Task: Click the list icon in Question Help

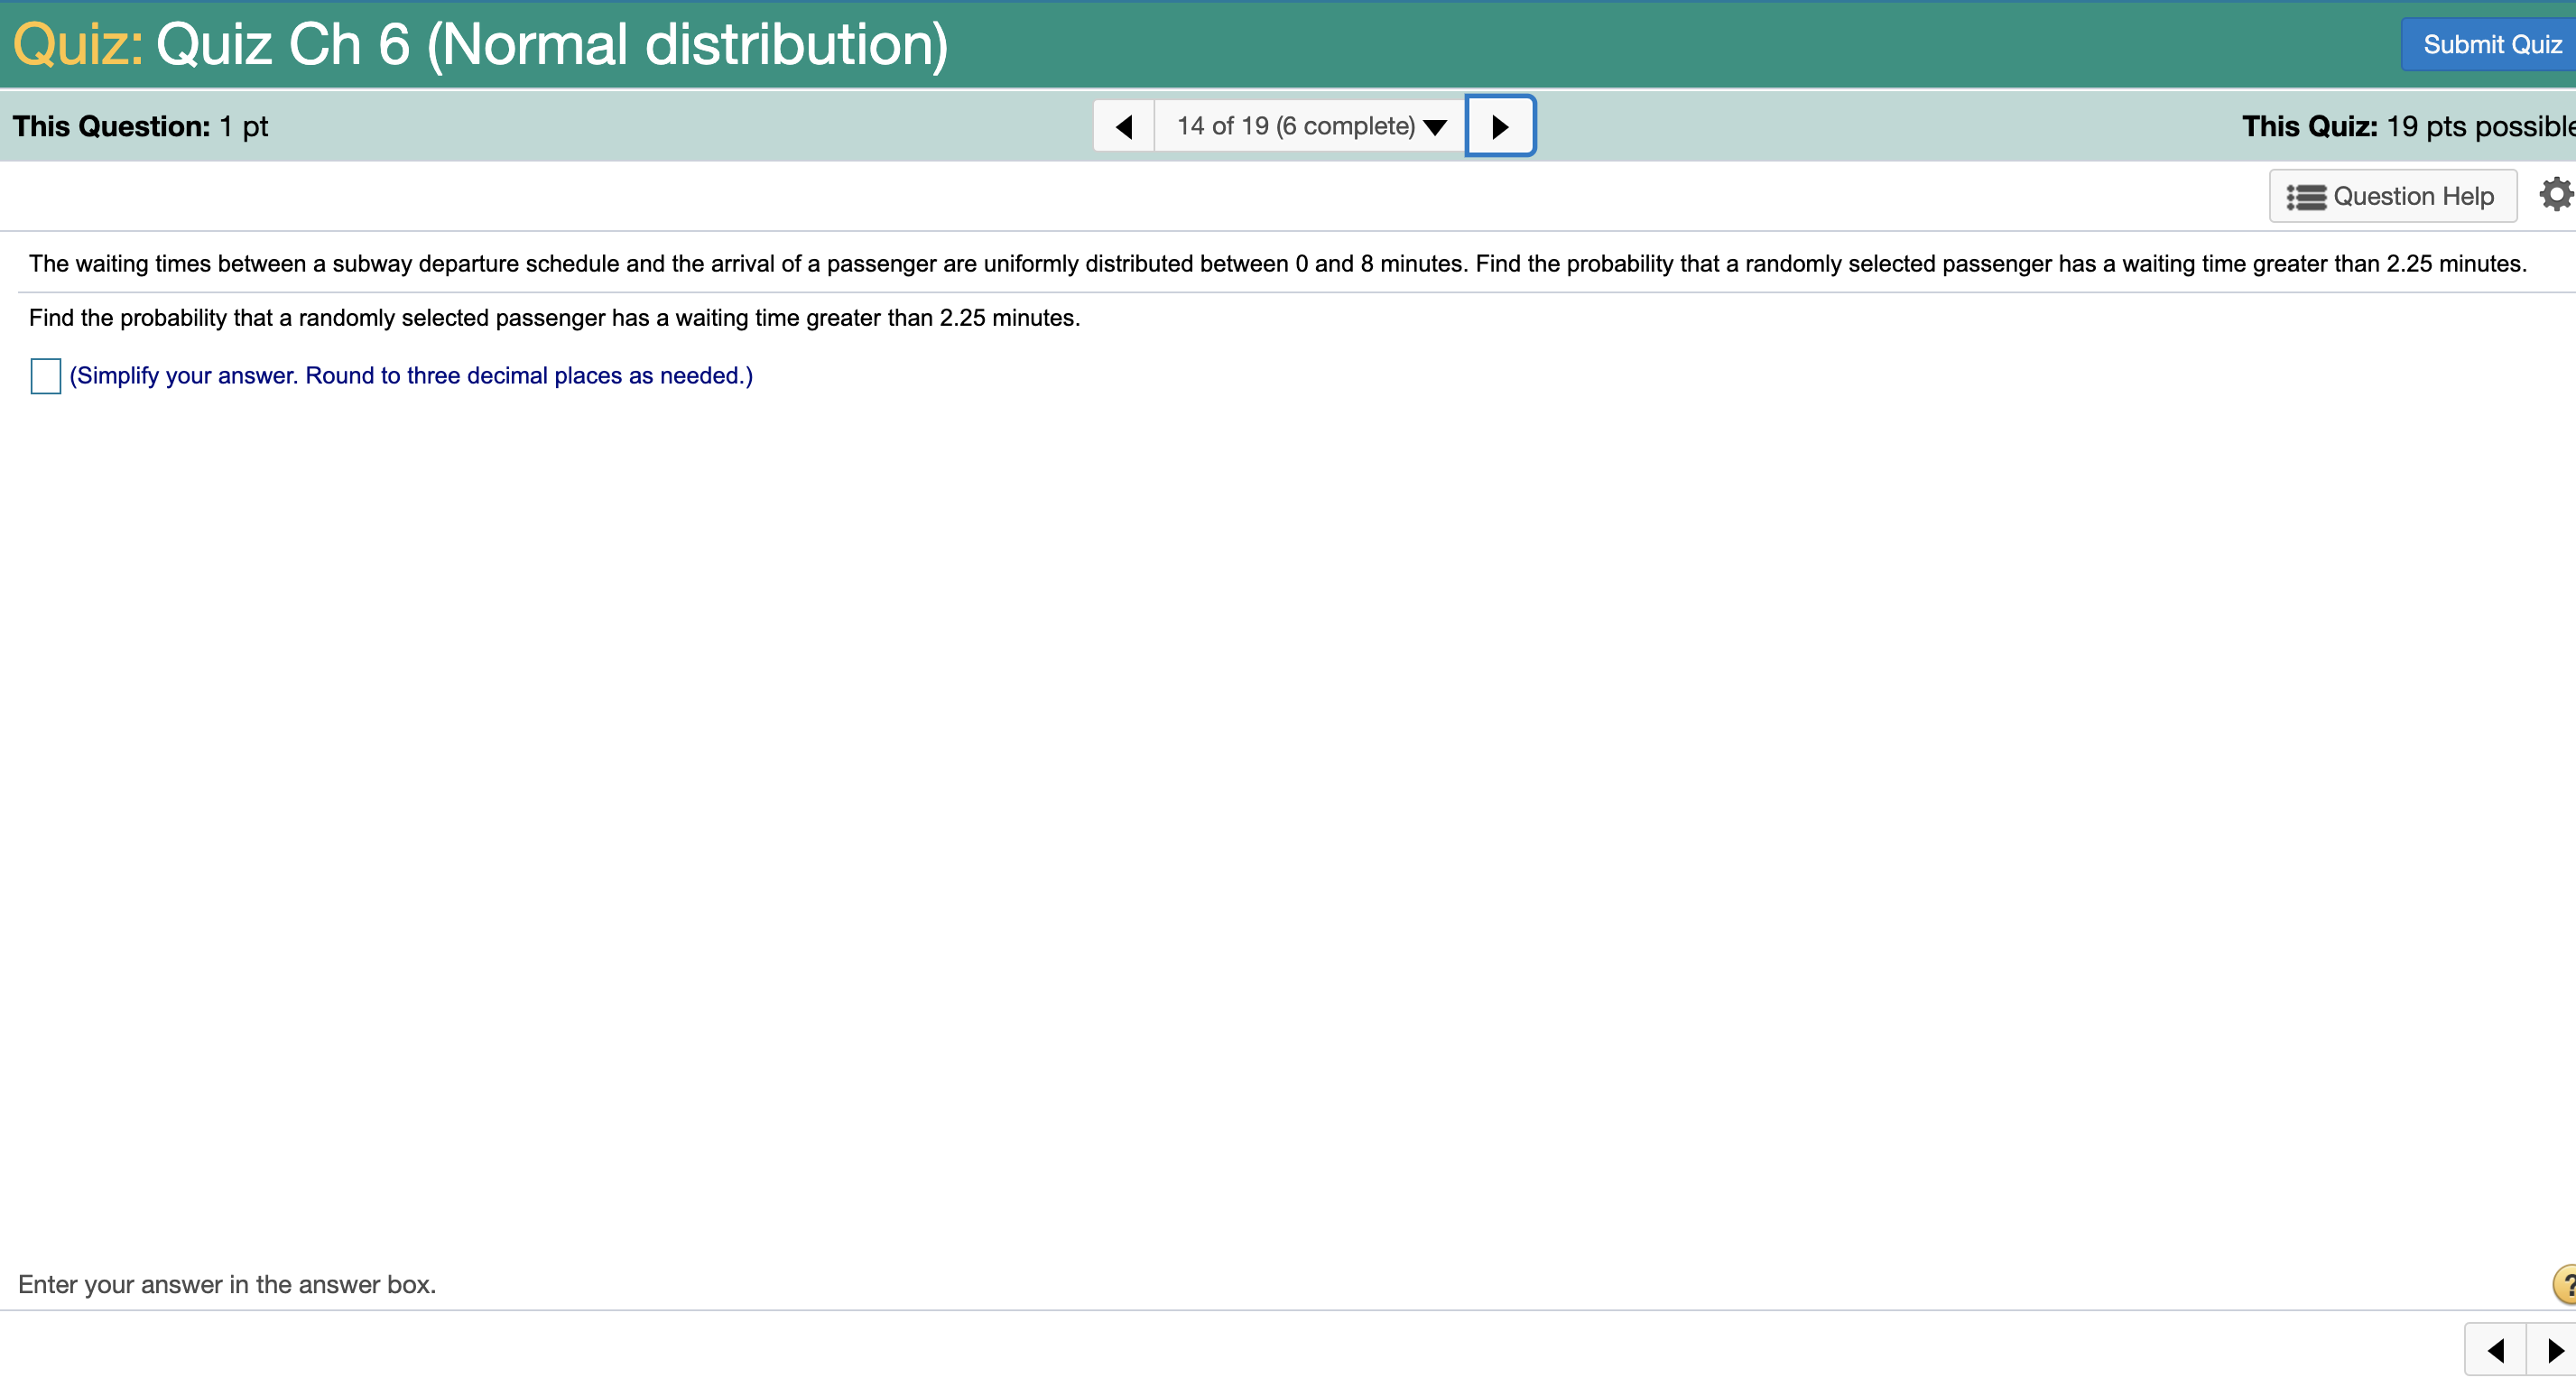Action: point(2306,197)
